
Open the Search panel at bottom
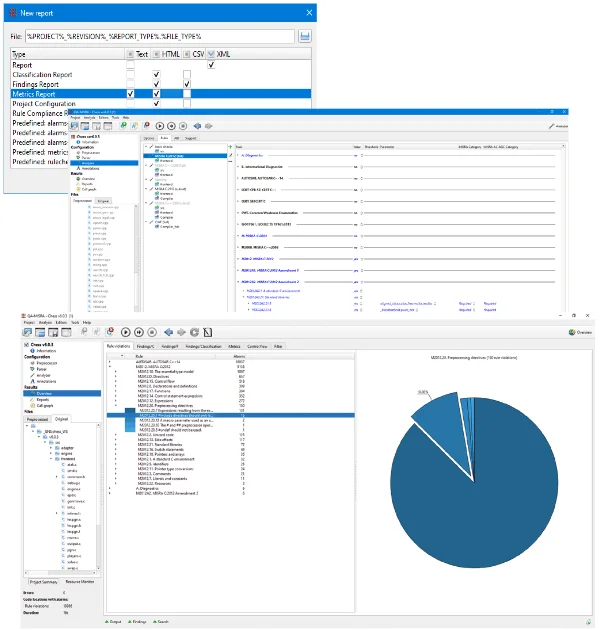(160, 622)
